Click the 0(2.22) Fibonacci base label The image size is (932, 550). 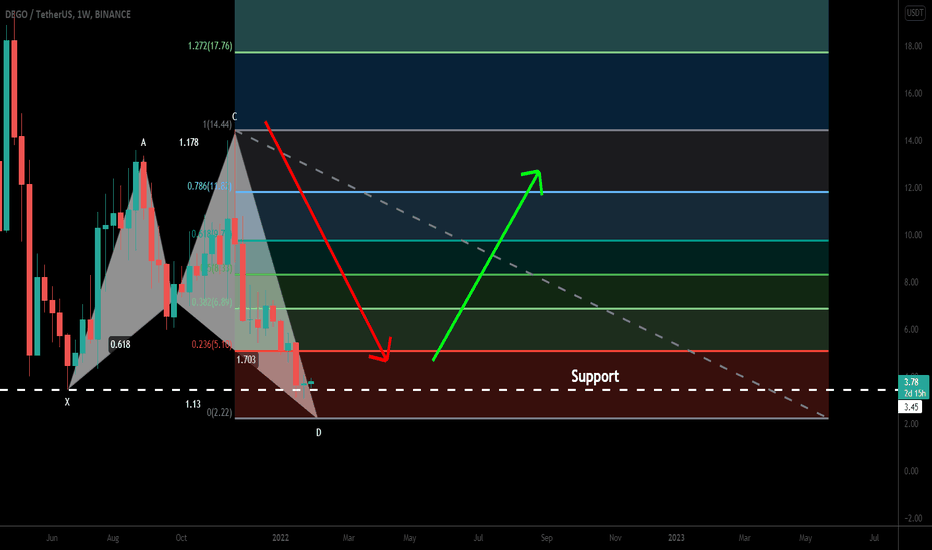click(219, 412)
